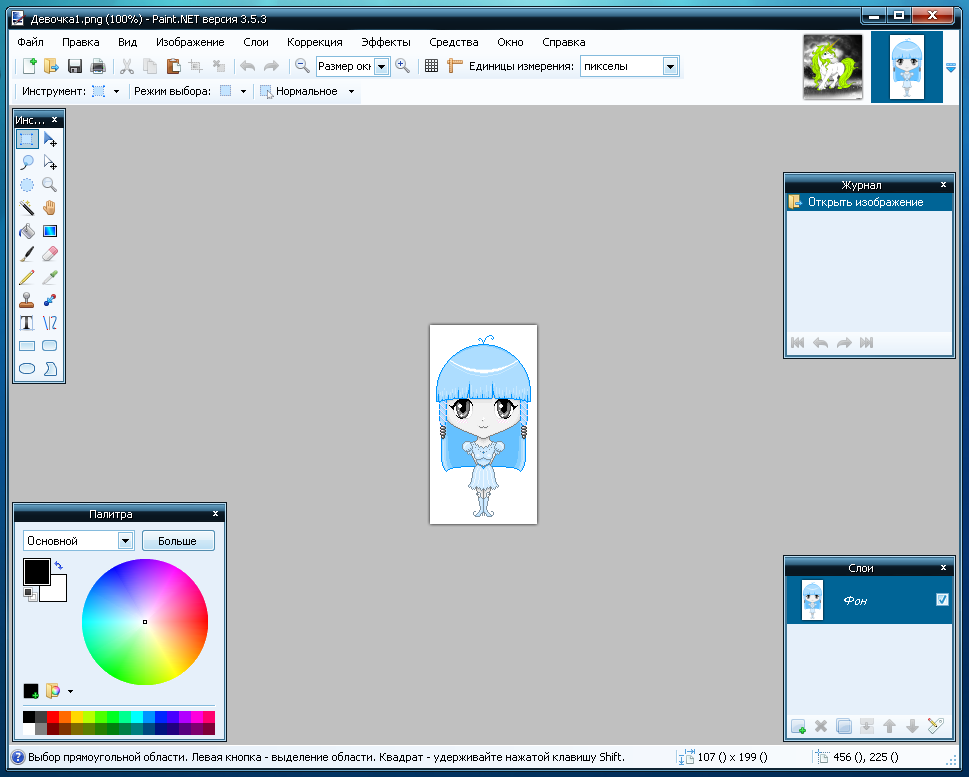Toggle visibility checkbox of Фон layer

(x=942, y=600)
